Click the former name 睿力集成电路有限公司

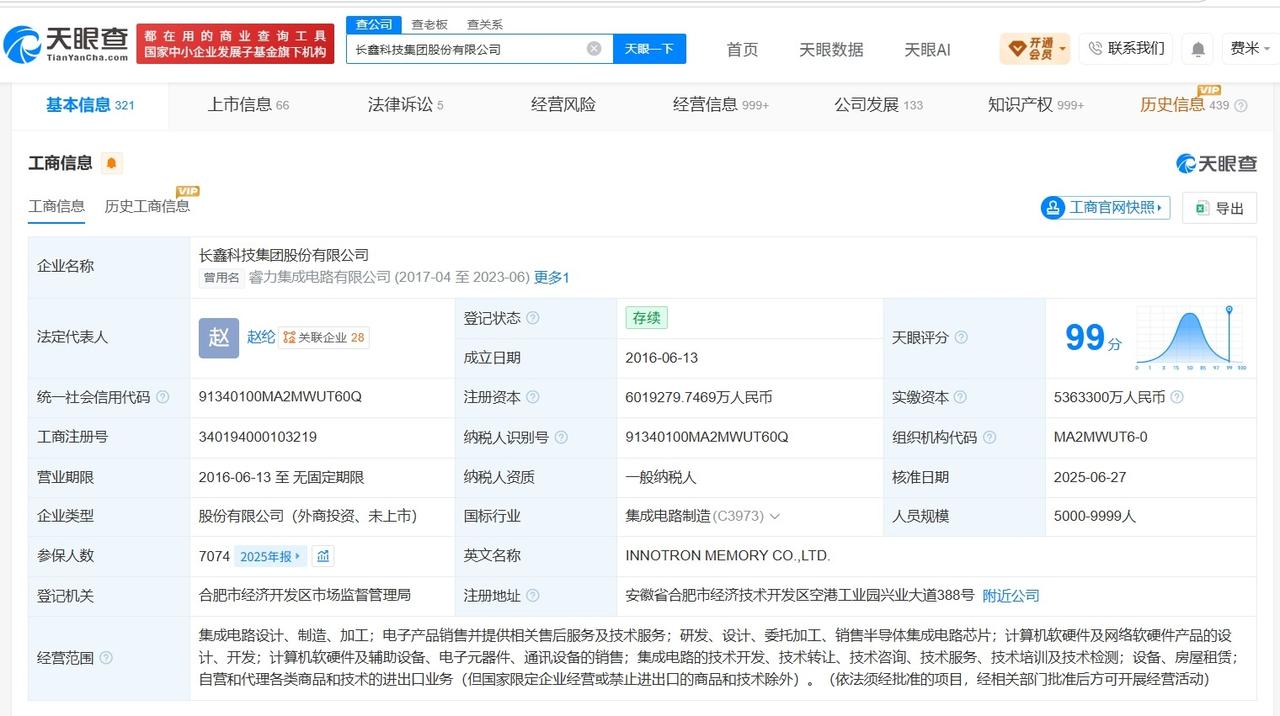(x=319, y=277)
